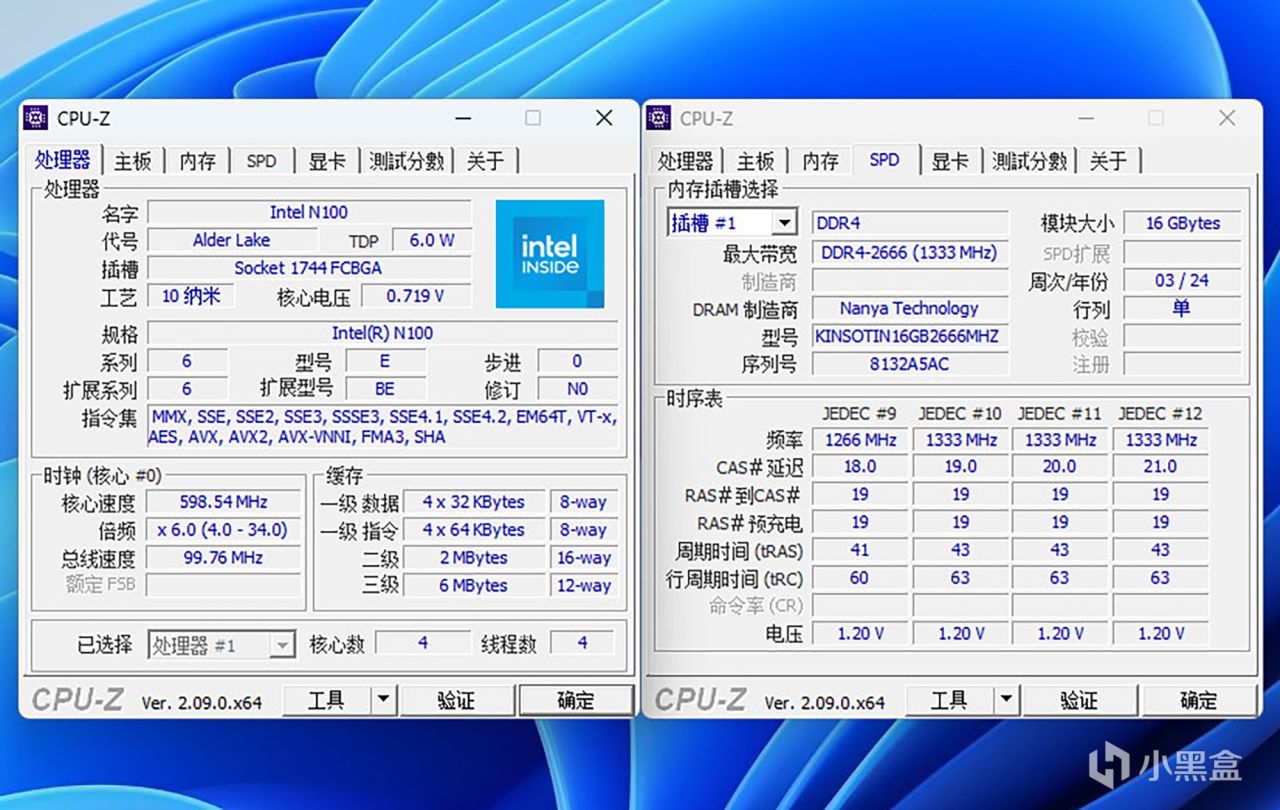Select the SPD tab in left window
Screen dimensions: 1280x810
click(x=261, y=161)
